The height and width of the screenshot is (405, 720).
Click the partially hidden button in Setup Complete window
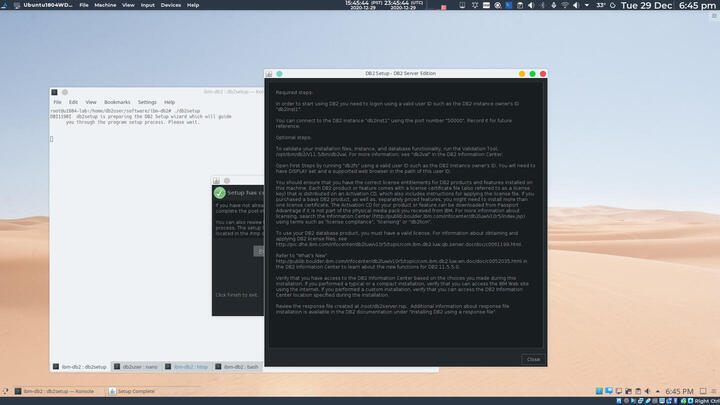259,251
